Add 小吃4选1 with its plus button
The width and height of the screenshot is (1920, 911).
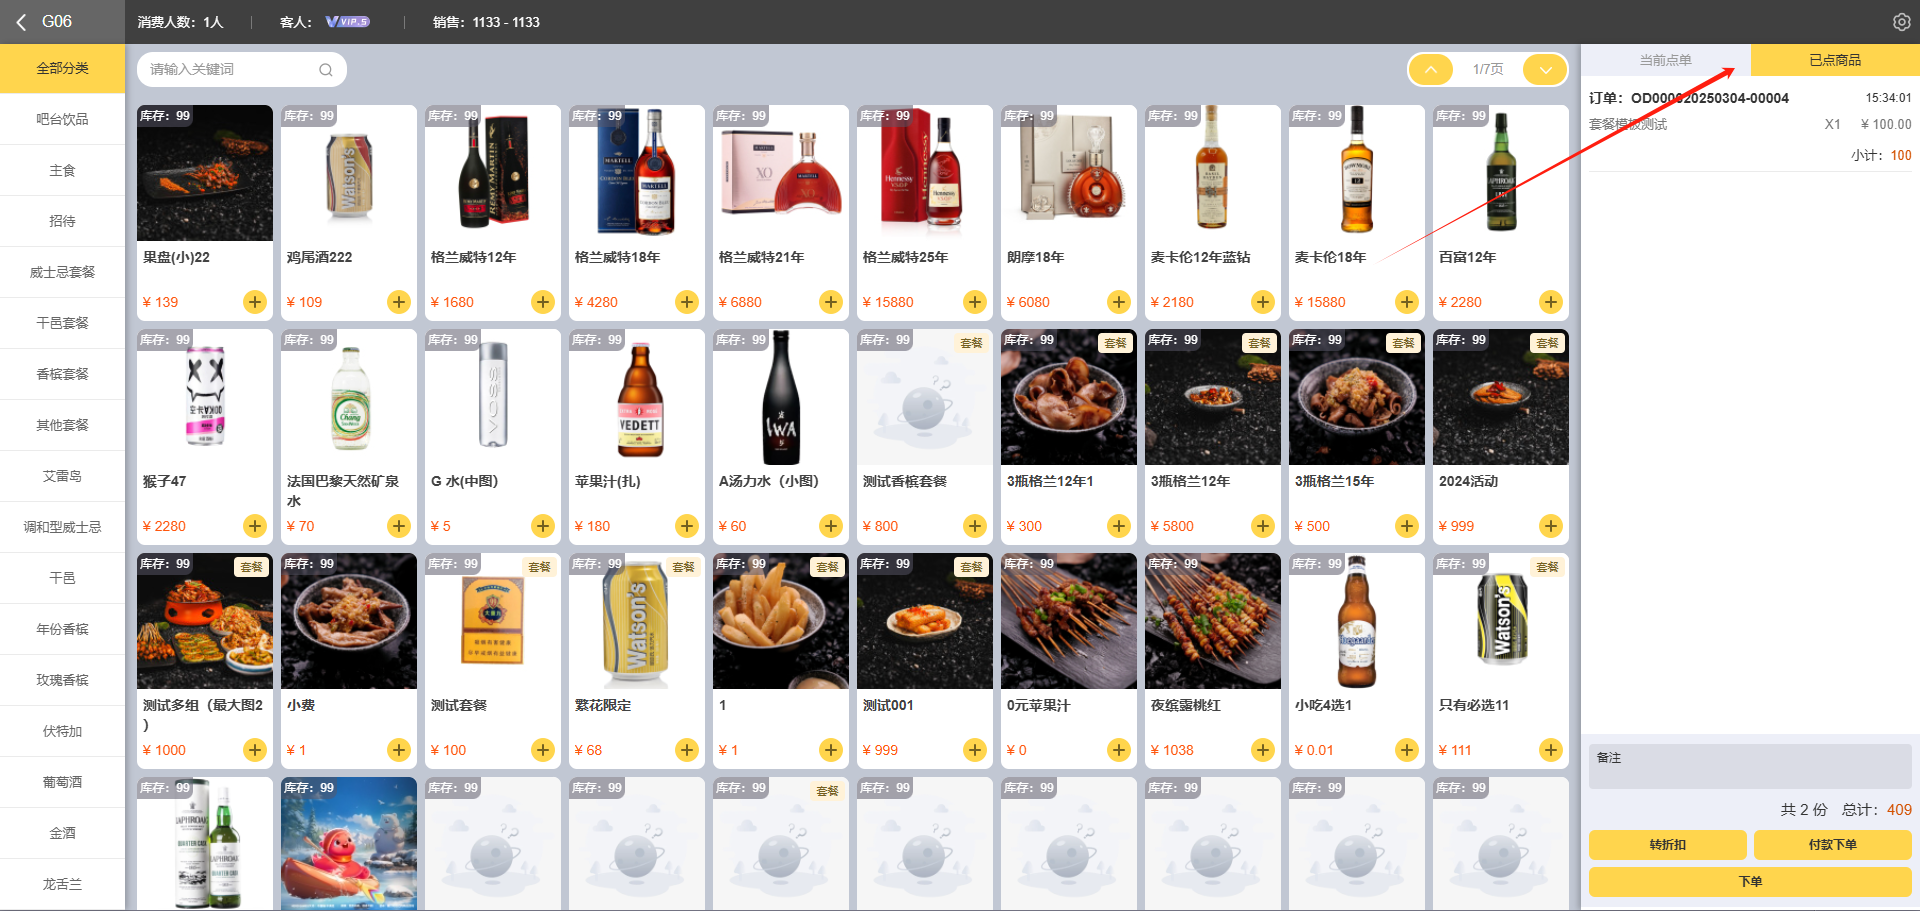tap(1407, 750)
